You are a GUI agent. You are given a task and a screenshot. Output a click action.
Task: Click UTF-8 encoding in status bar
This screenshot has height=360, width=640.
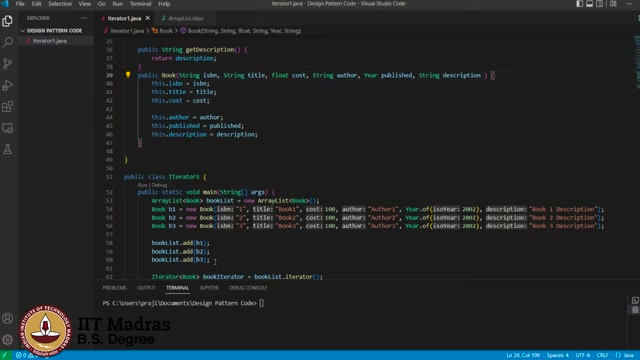click(583, 355)
